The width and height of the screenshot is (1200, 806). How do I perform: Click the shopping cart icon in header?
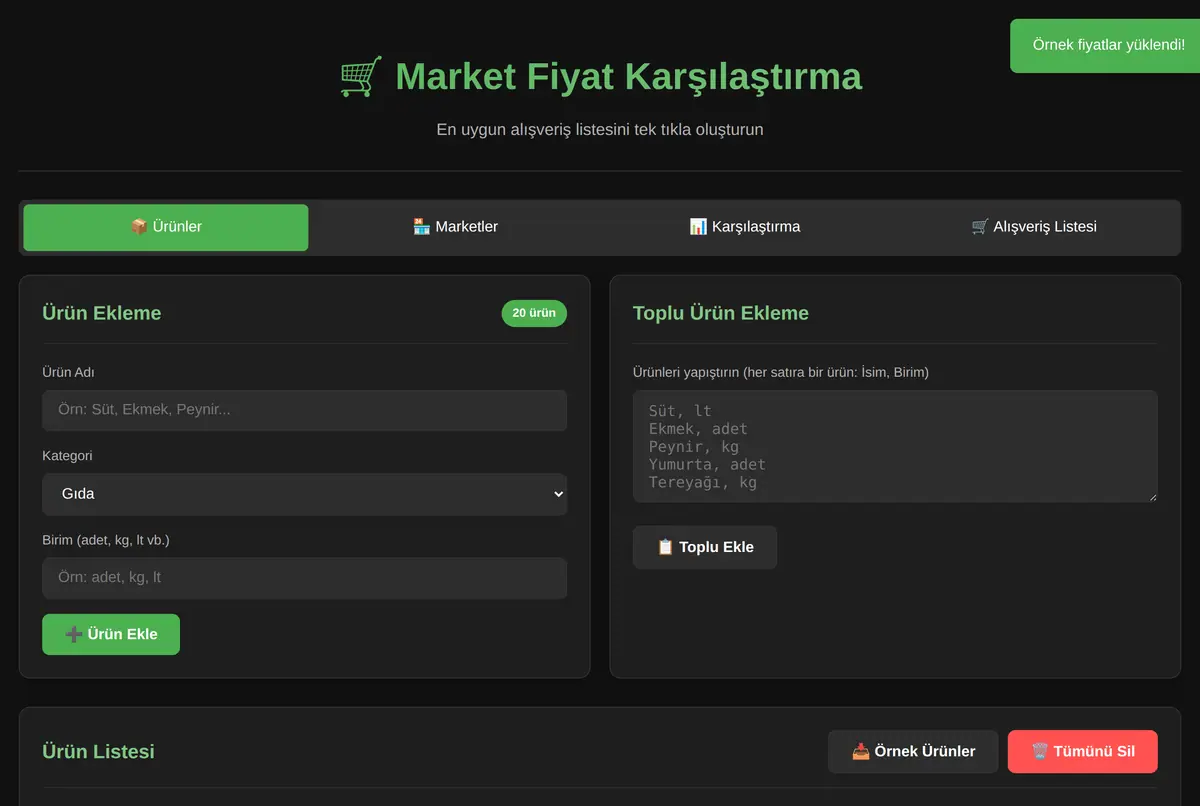click(x=360, y=76)
